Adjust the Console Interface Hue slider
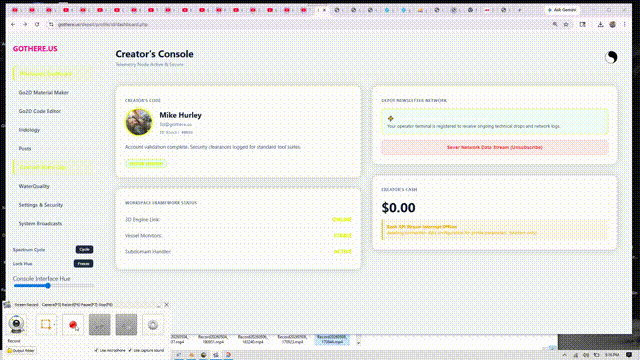This screenshot has width=640, height=360. (x=53, y=286)
